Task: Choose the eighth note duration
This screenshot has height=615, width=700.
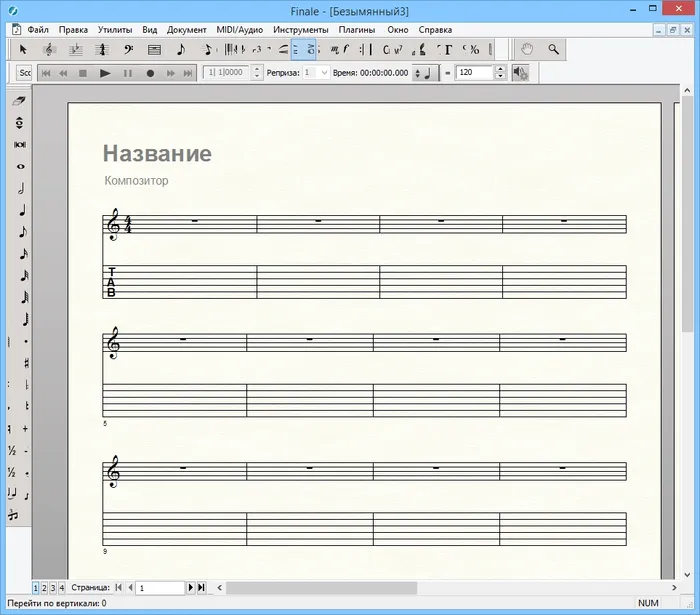Action: pyautogui.click(x=23, y=232)
